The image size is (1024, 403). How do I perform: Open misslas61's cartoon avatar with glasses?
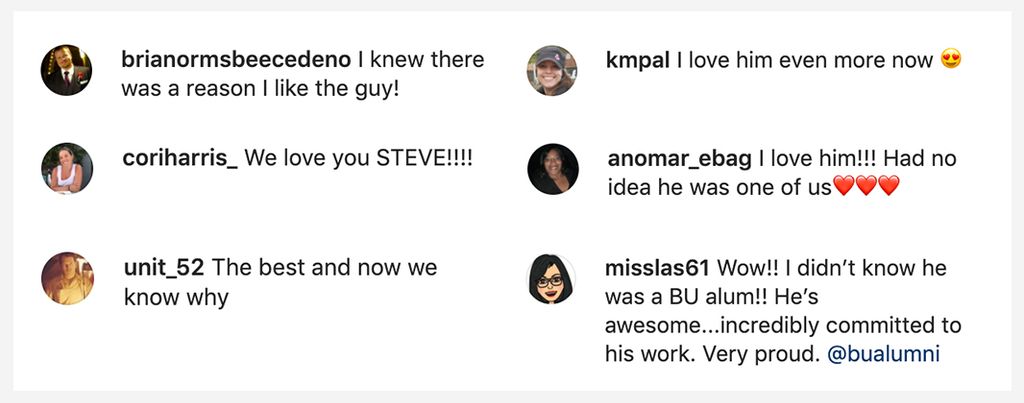point(552,280)
